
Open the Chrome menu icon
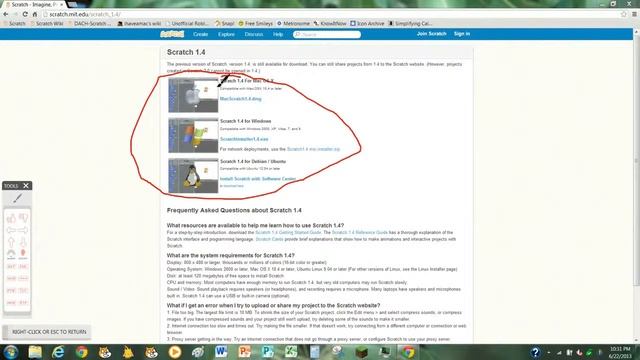pos(634,14)
